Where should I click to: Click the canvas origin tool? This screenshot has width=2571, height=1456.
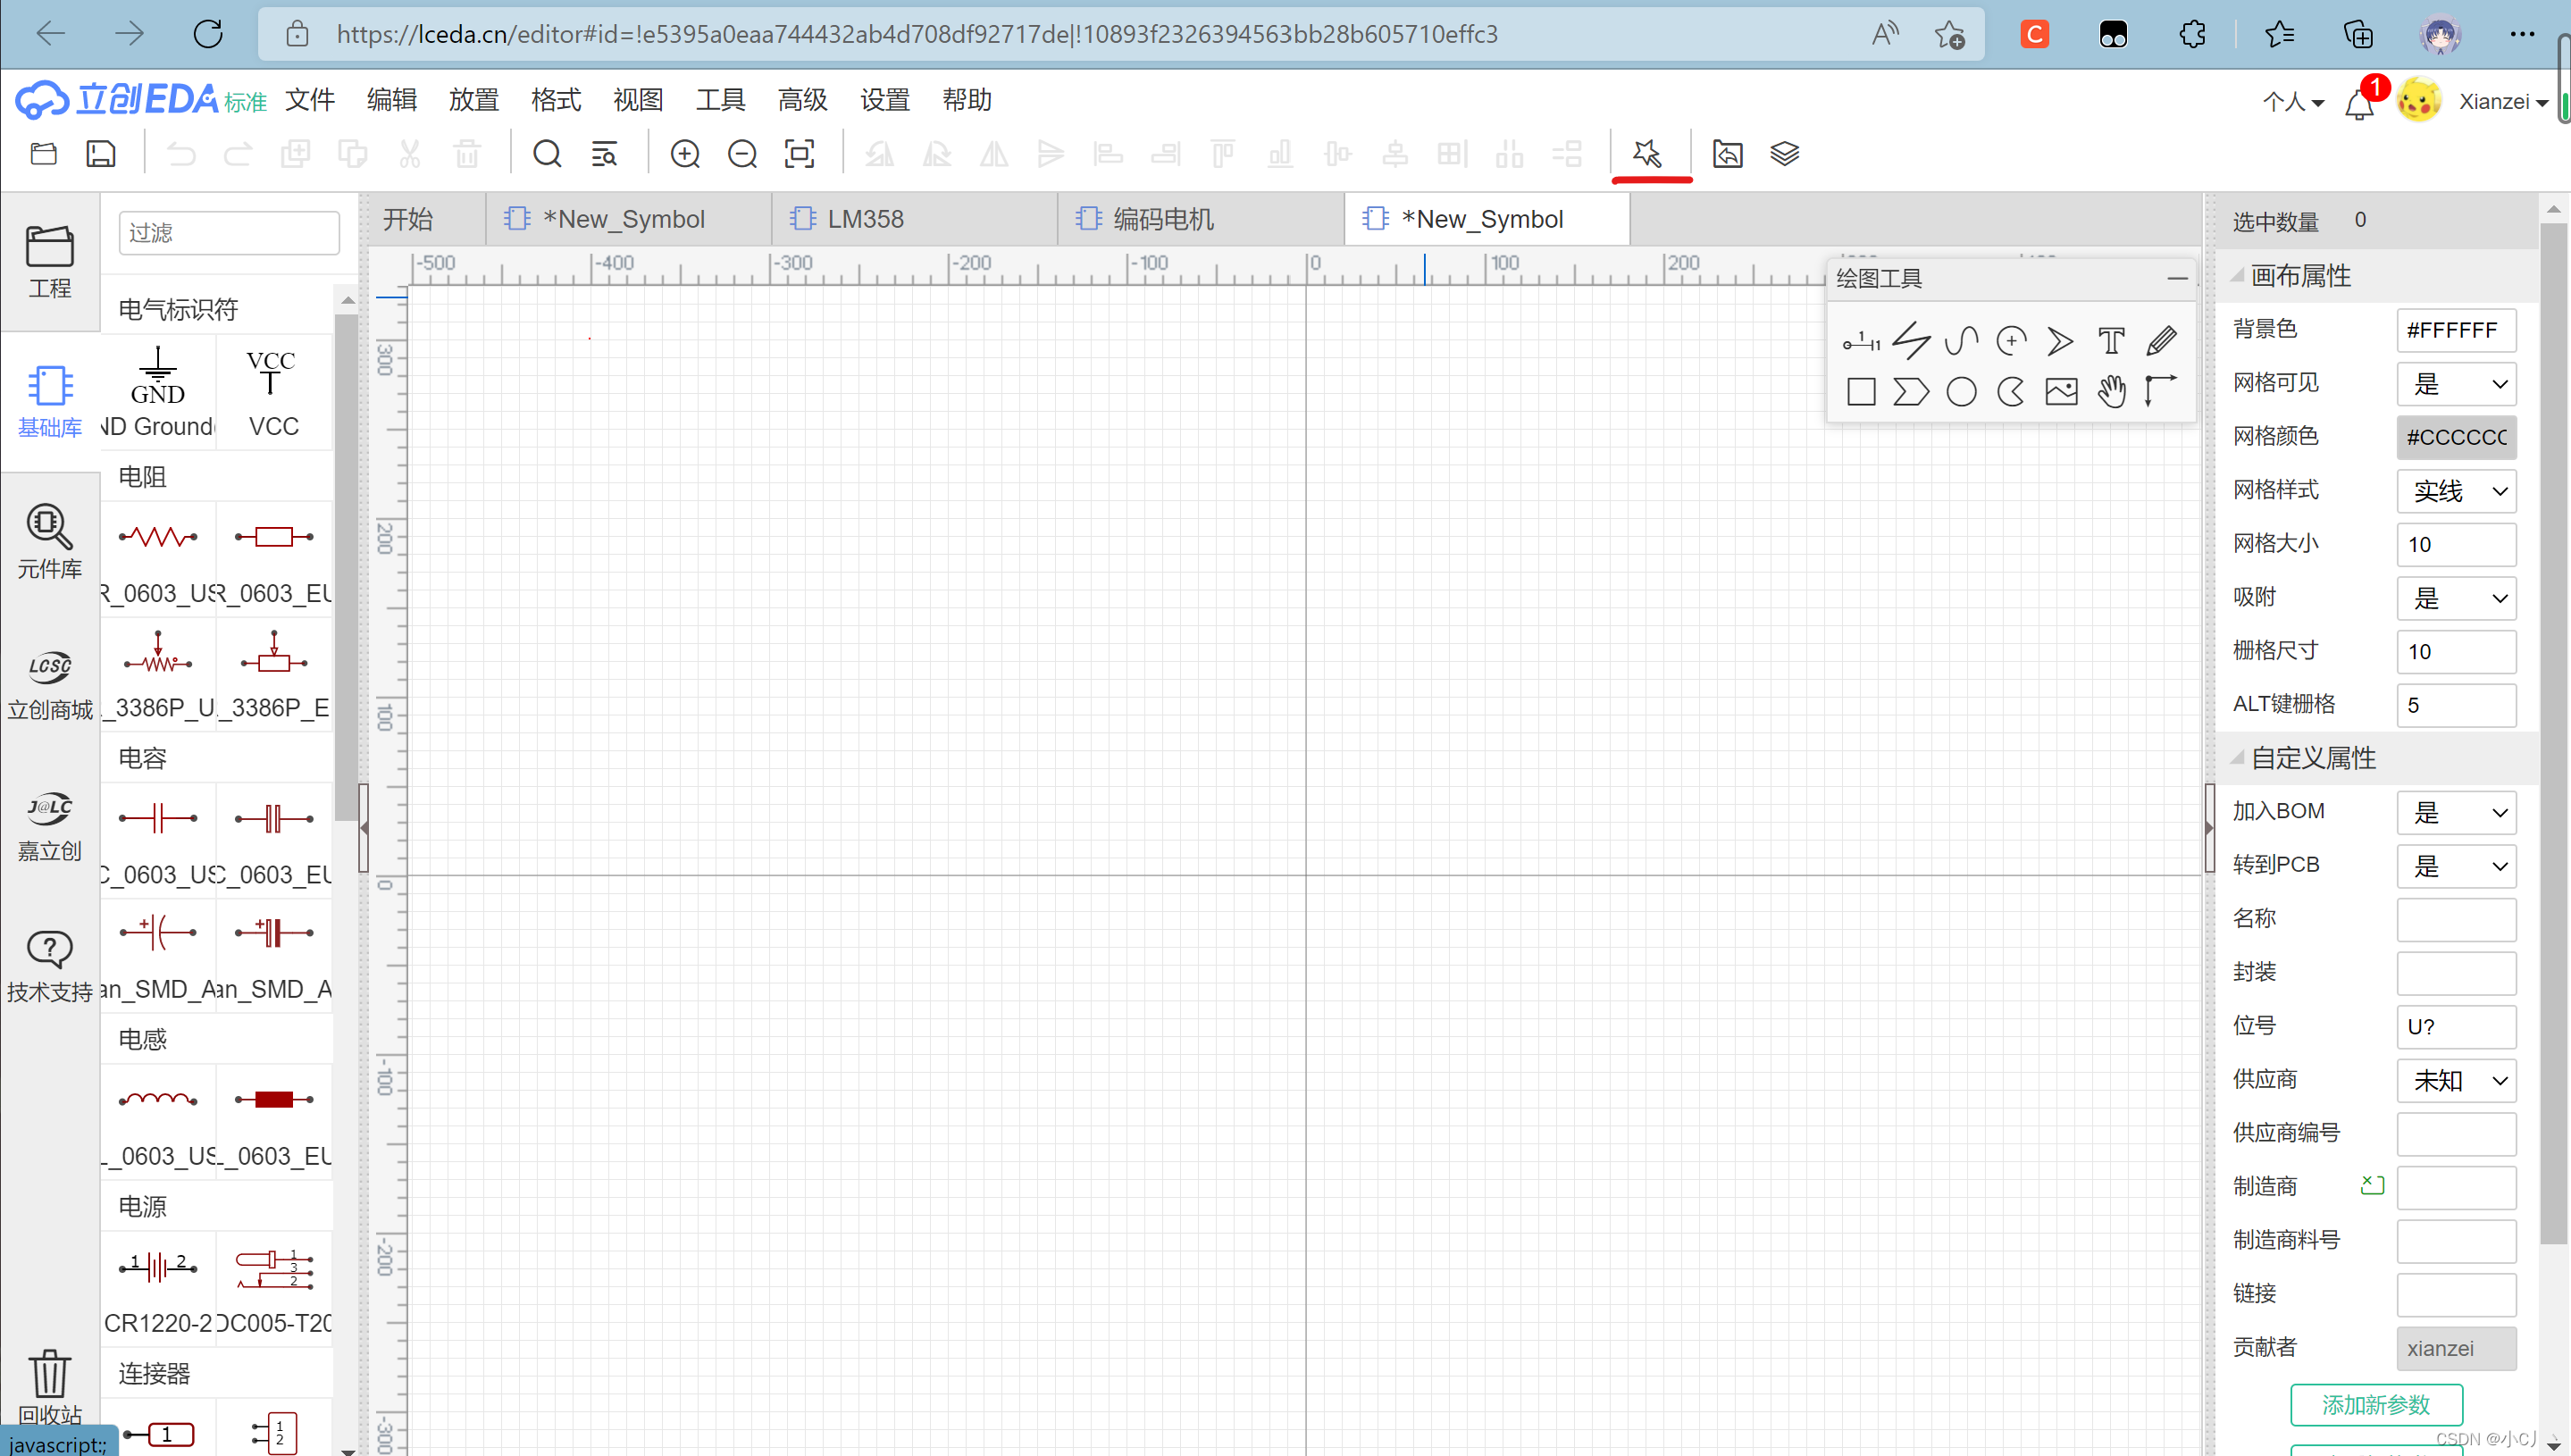[x=2161, y=392]
